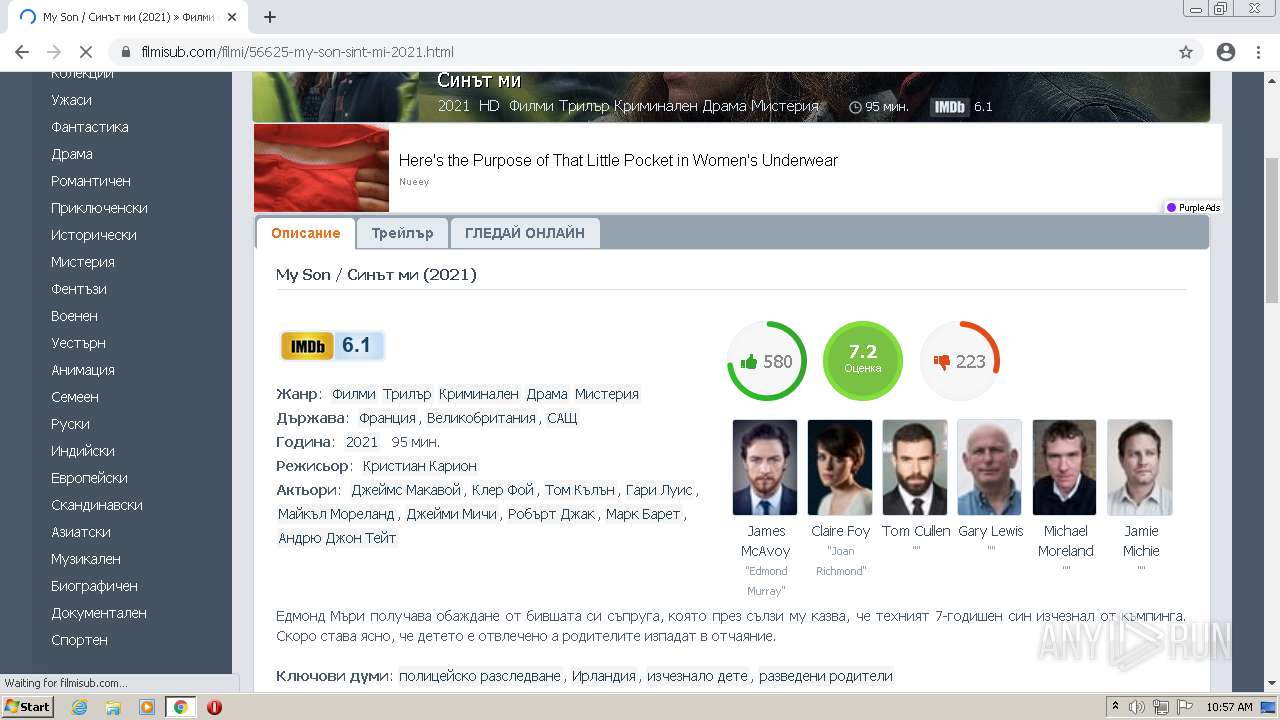Select Ужаси in the sidebar
The width and height of the screenshot is (1280, 720).
[x=71, y=100]
